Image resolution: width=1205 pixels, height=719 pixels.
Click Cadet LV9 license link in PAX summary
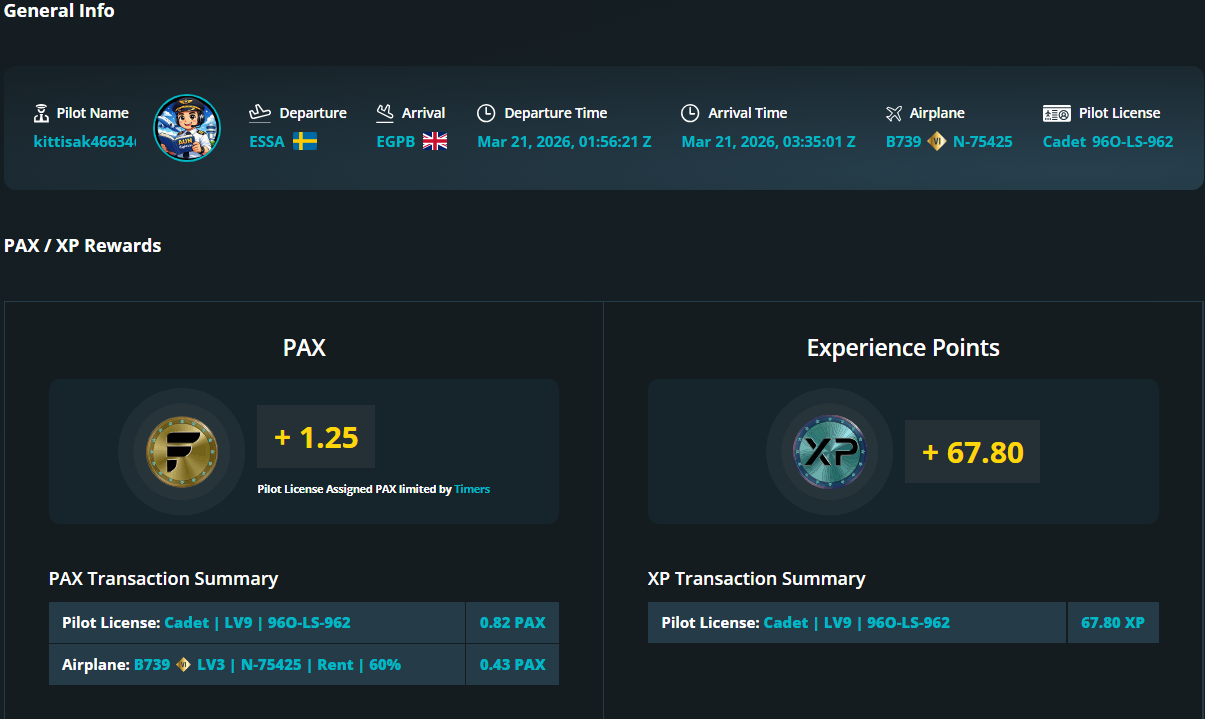pos(257,622)
